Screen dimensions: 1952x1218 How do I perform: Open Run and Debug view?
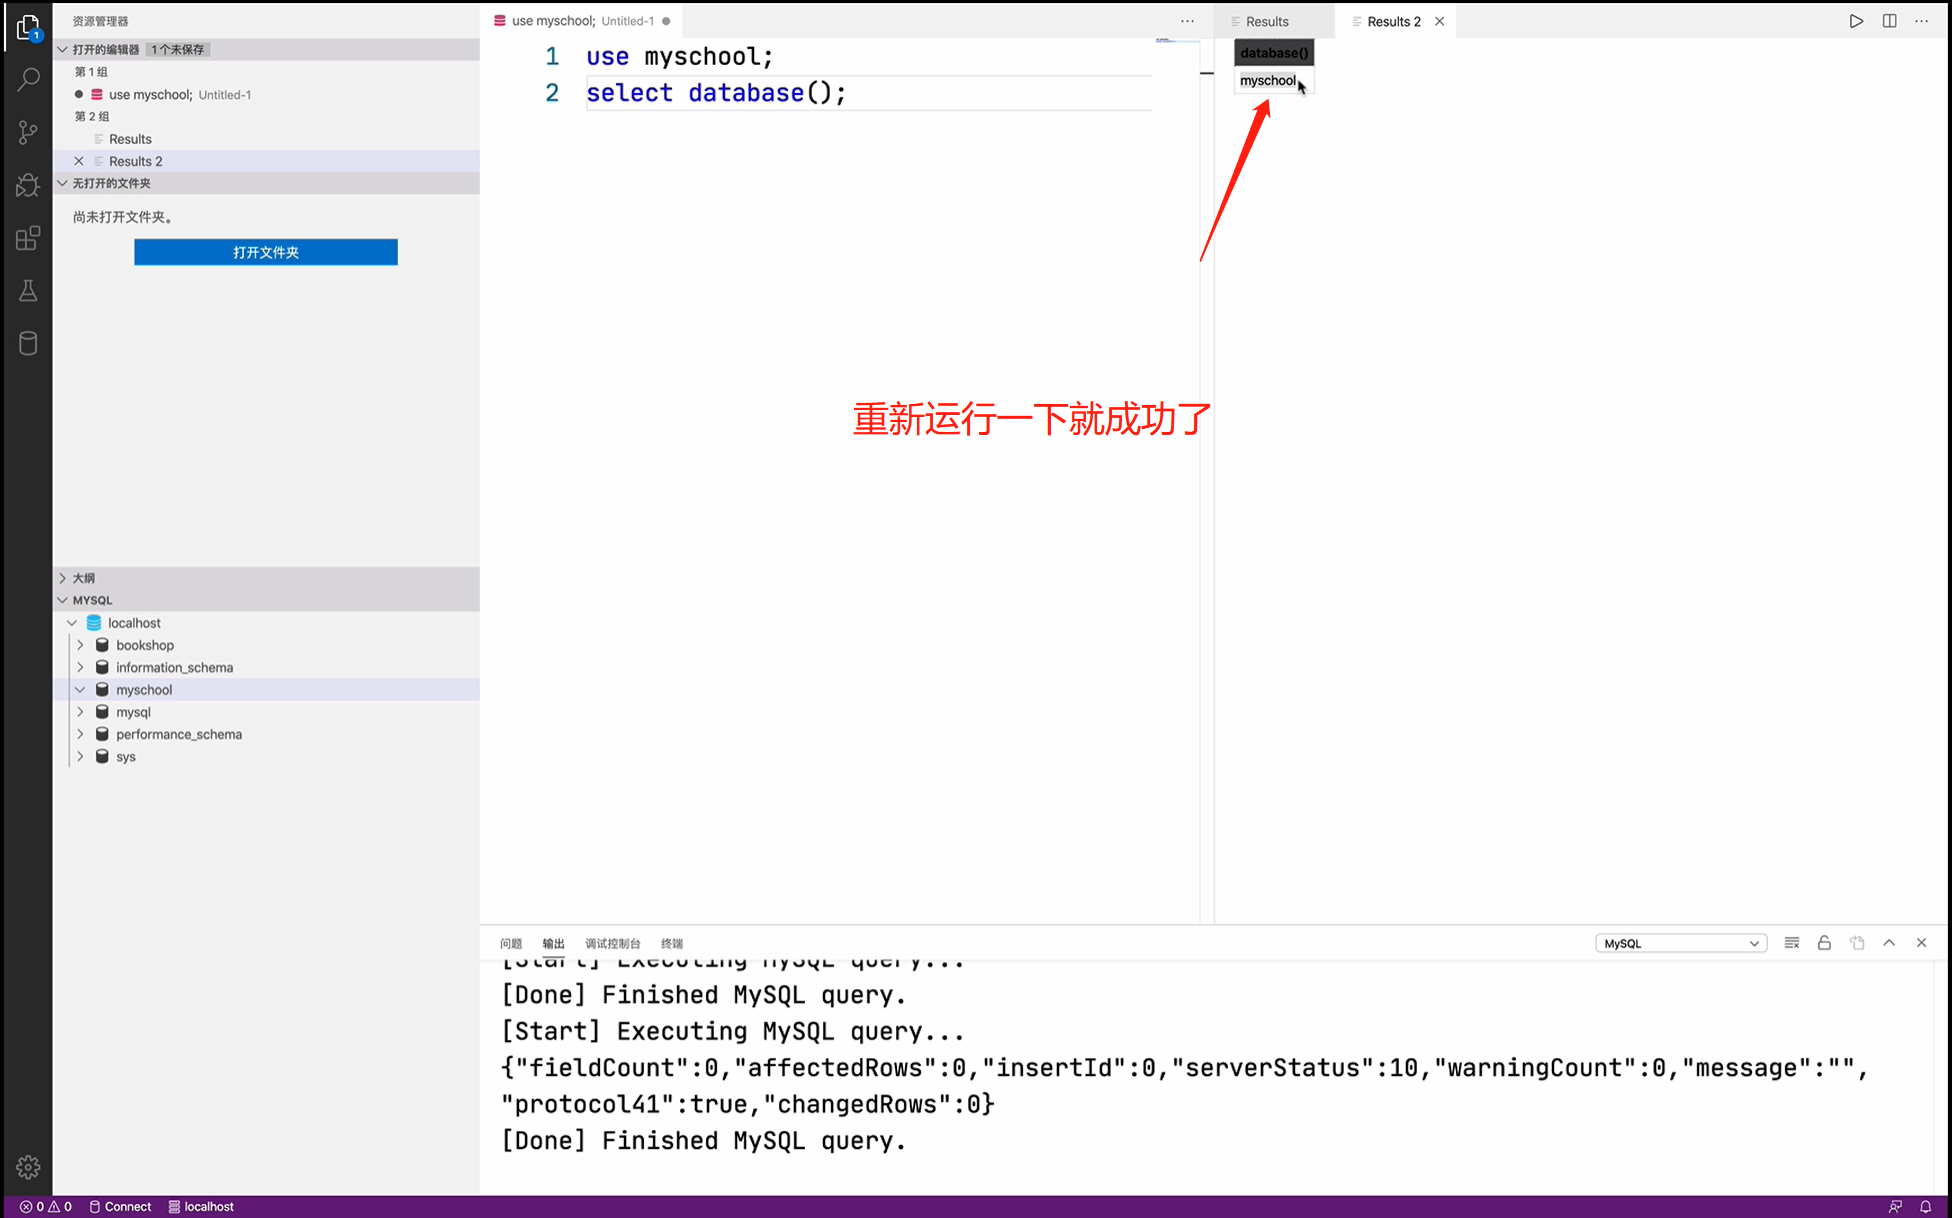coord(28,185)
